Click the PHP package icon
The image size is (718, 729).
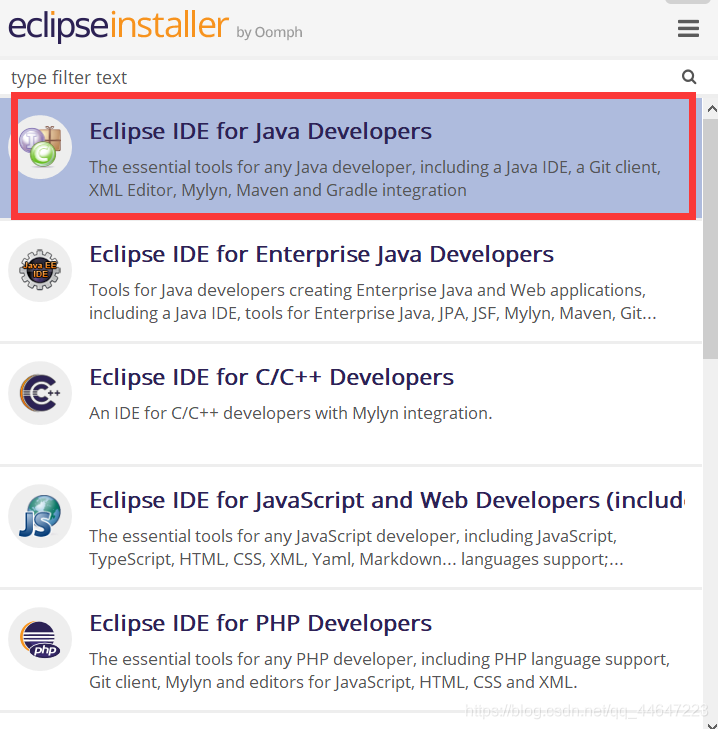(x=40, y=639)
